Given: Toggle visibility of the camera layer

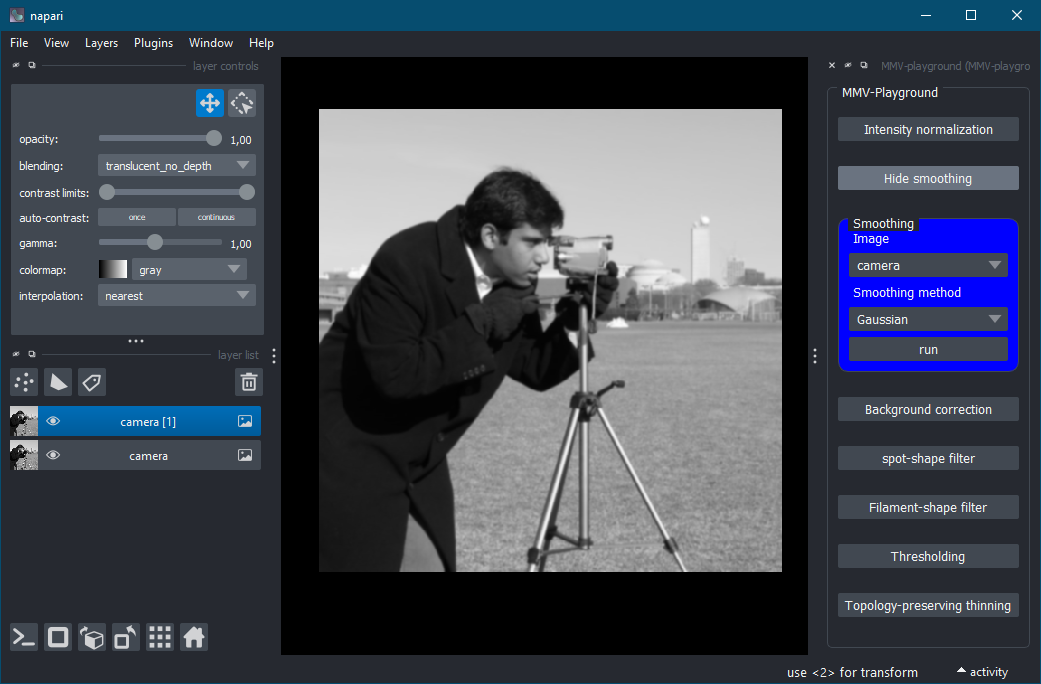Looking at the screenshot, I should 53,455.
